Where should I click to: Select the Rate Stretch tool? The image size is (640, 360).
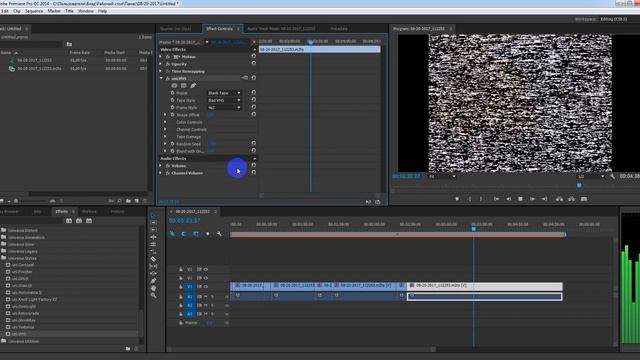[x=153, y=251]
